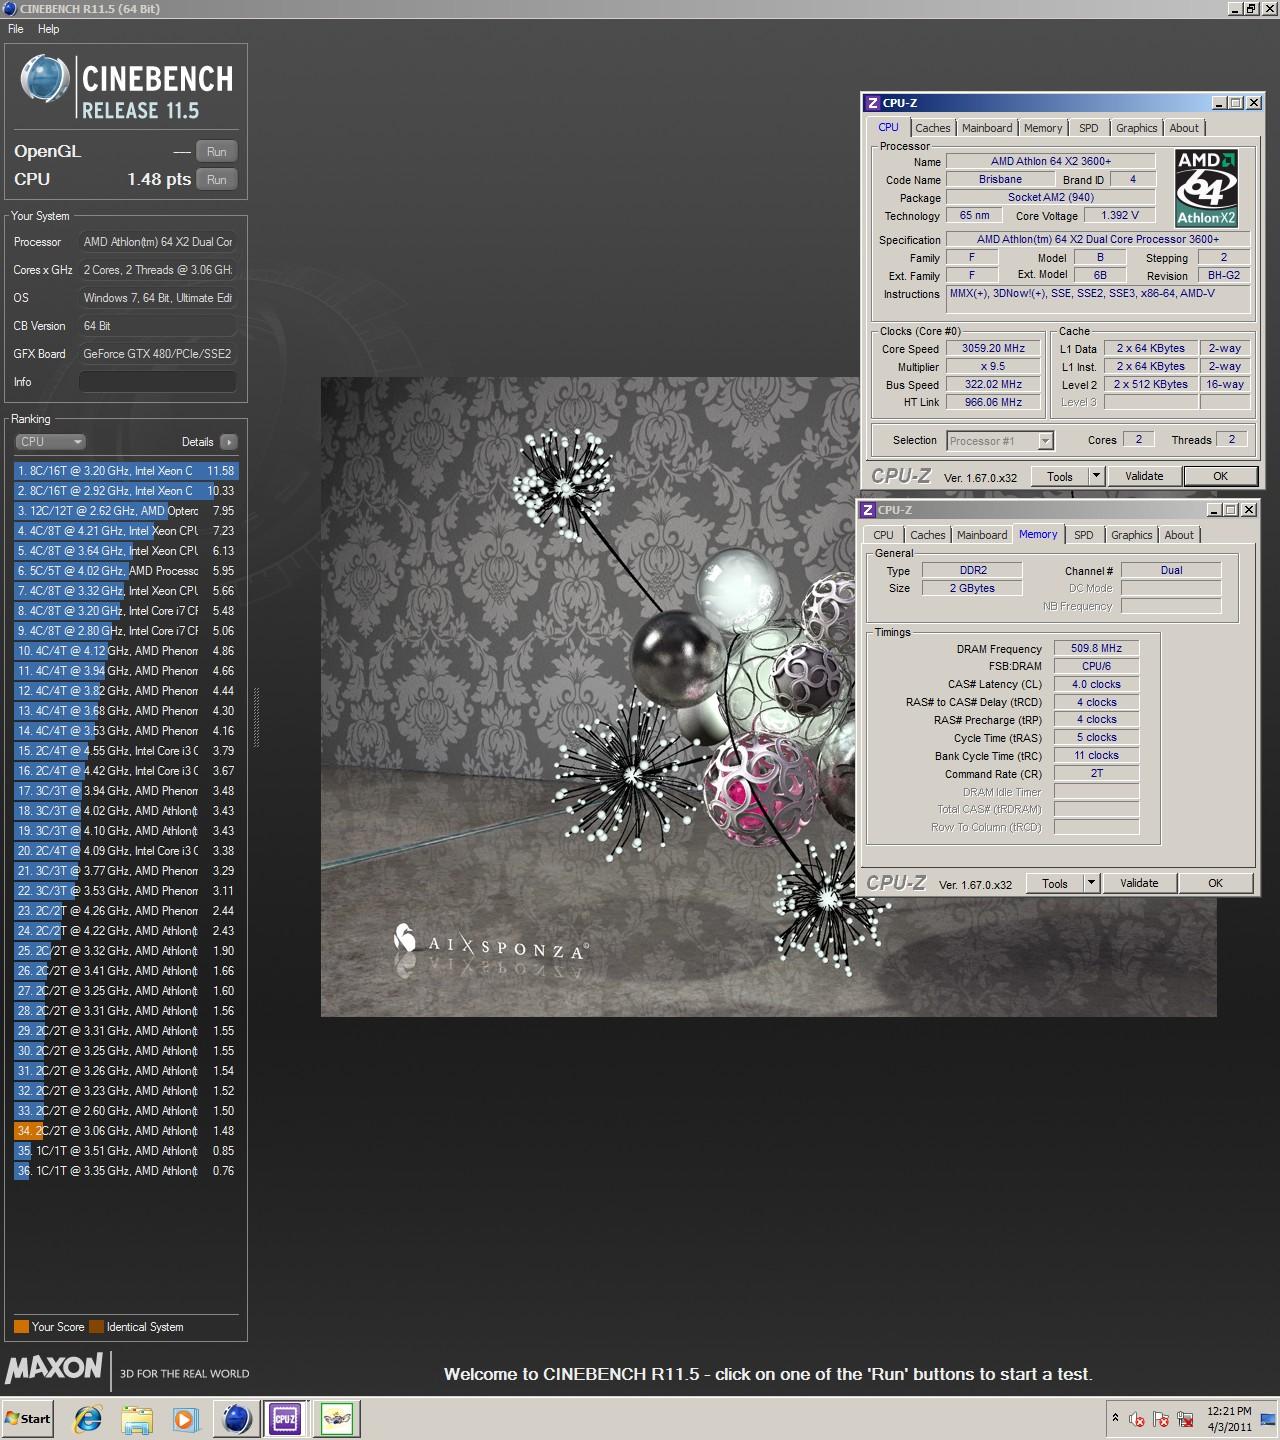The image size is (1280, 1440).
Task: Run the OpenGL benchmark
Action: click(217, 151)
